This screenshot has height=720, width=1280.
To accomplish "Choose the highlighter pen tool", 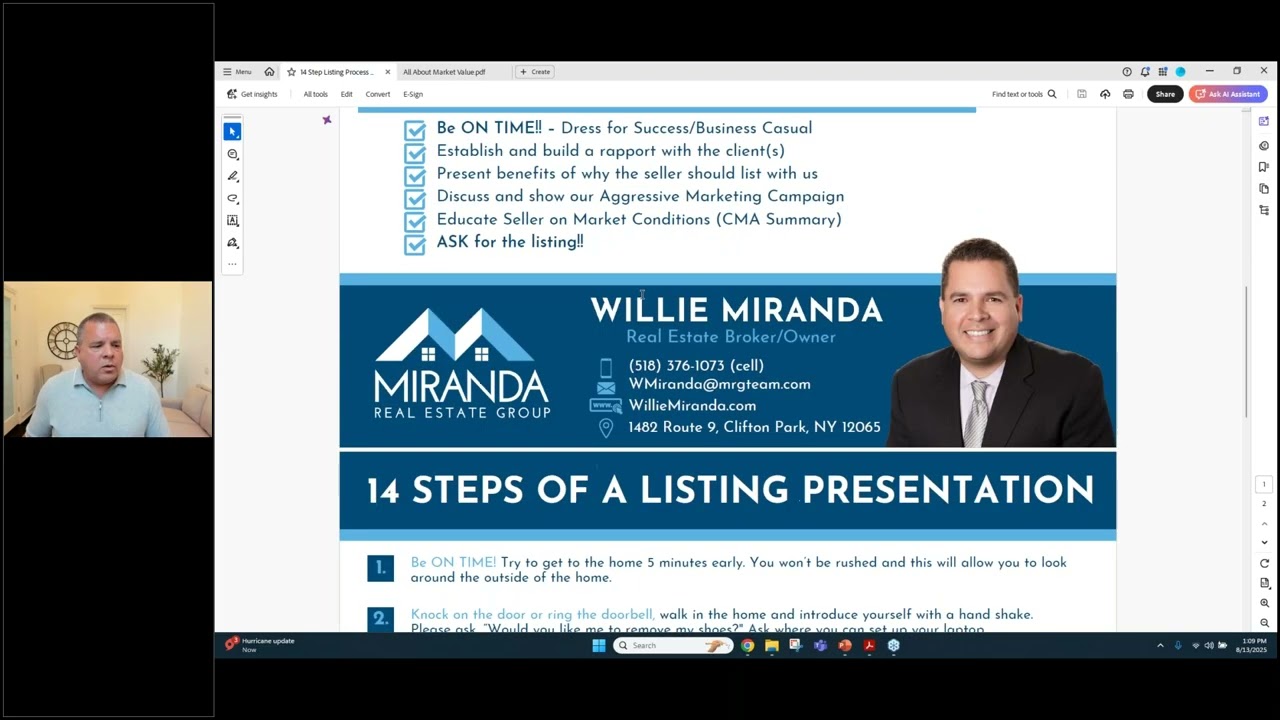I will (x=233, y=176).
